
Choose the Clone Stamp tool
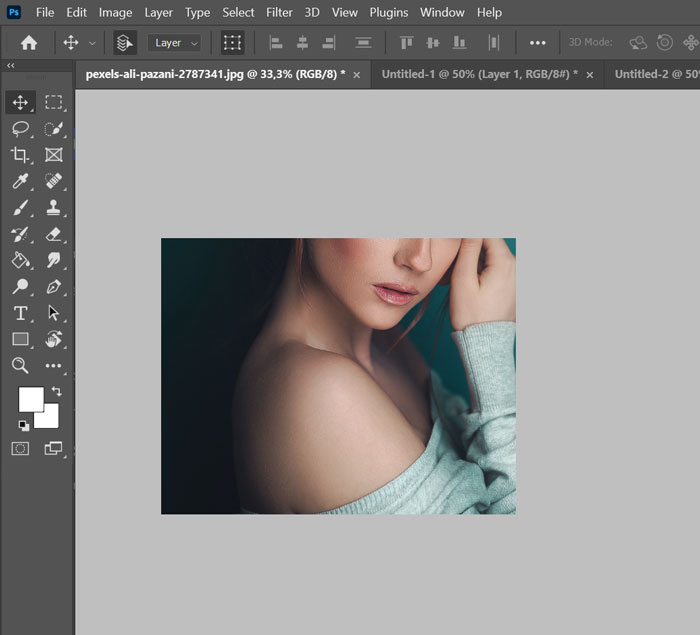tap(54, 208)
